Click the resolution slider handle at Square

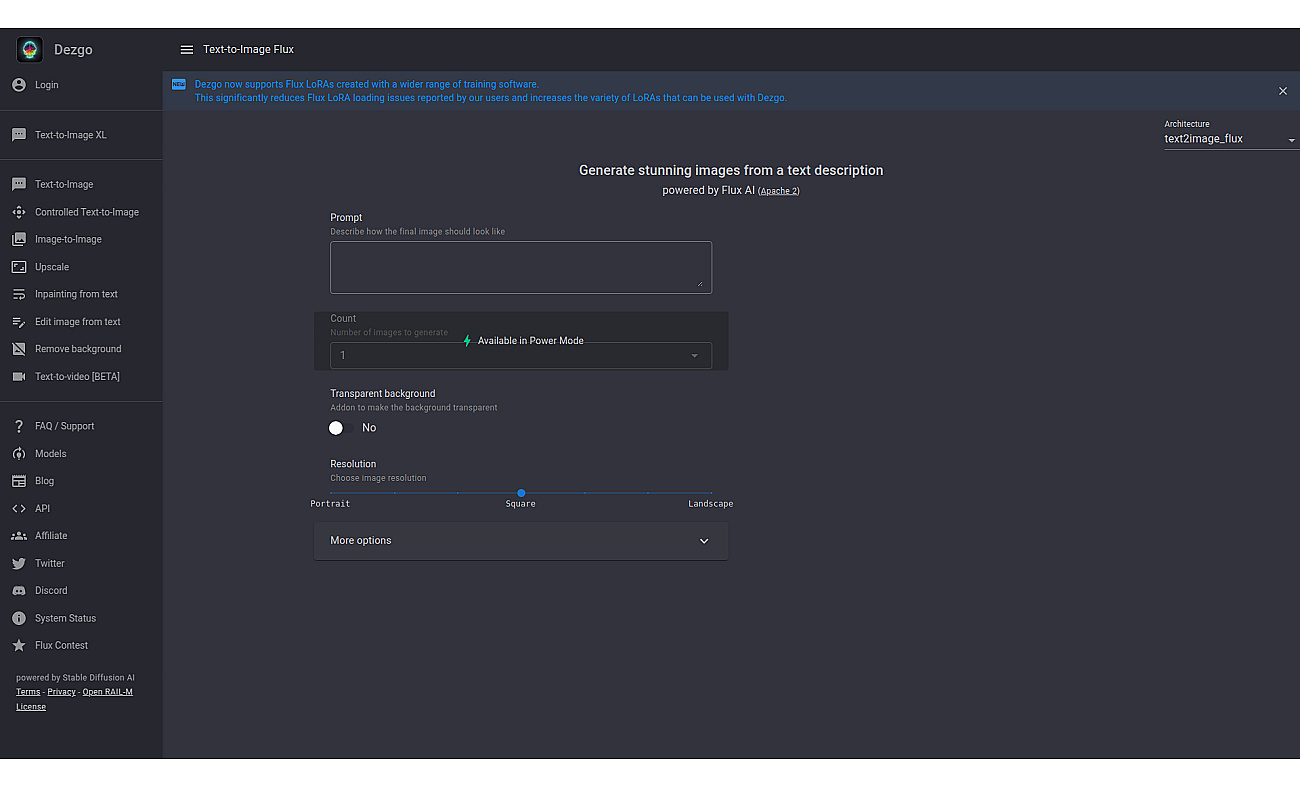pyautogui.click(x=521, y=493)
